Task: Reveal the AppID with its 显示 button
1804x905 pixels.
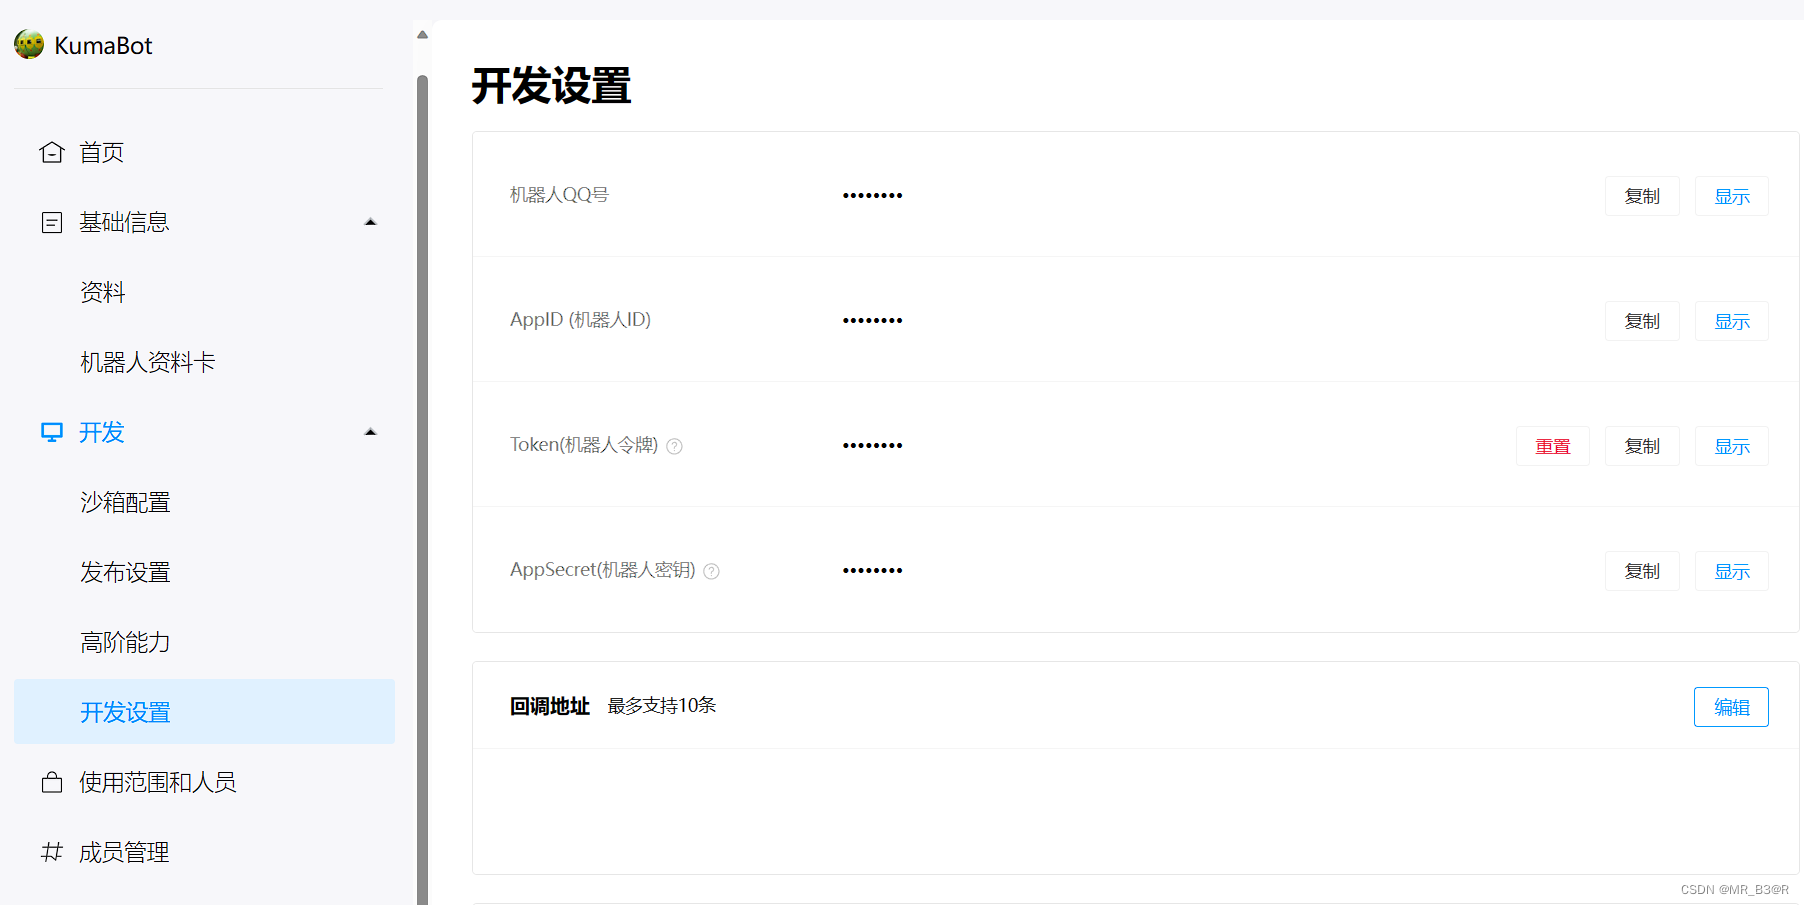Action: pos(1731,321)
